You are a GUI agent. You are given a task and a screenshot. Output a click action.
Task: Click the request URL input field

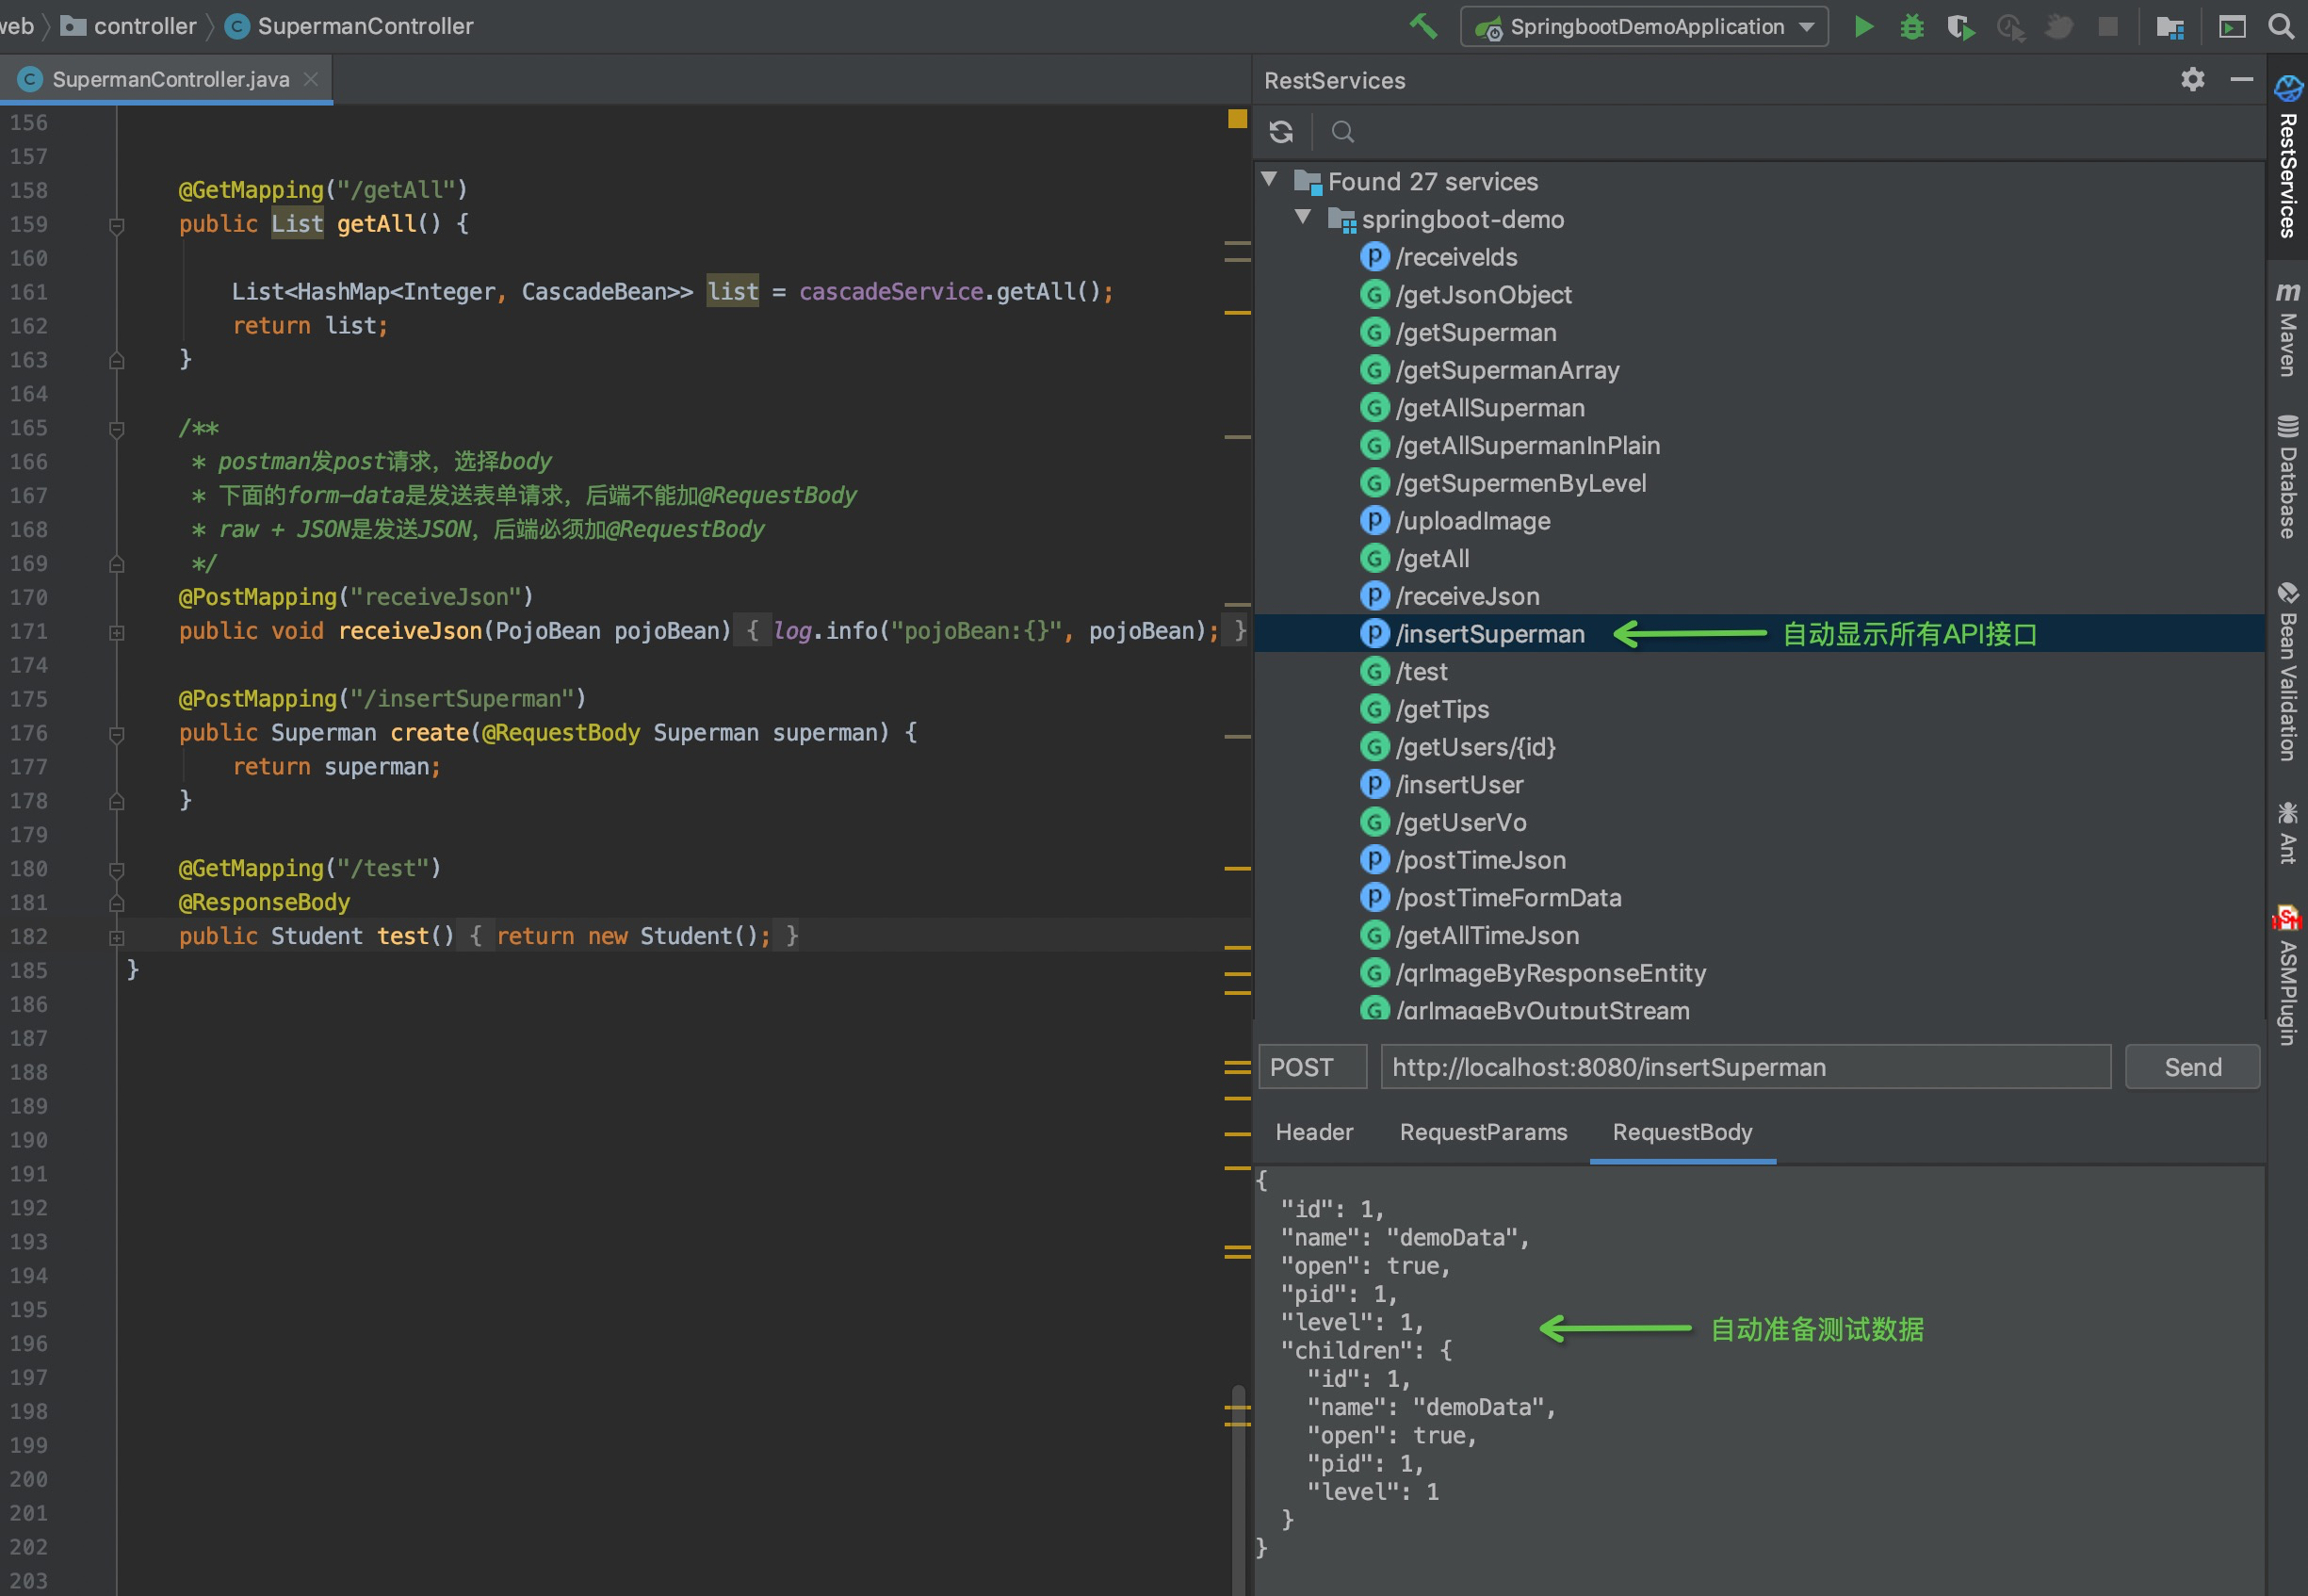click(1745, 1067)
